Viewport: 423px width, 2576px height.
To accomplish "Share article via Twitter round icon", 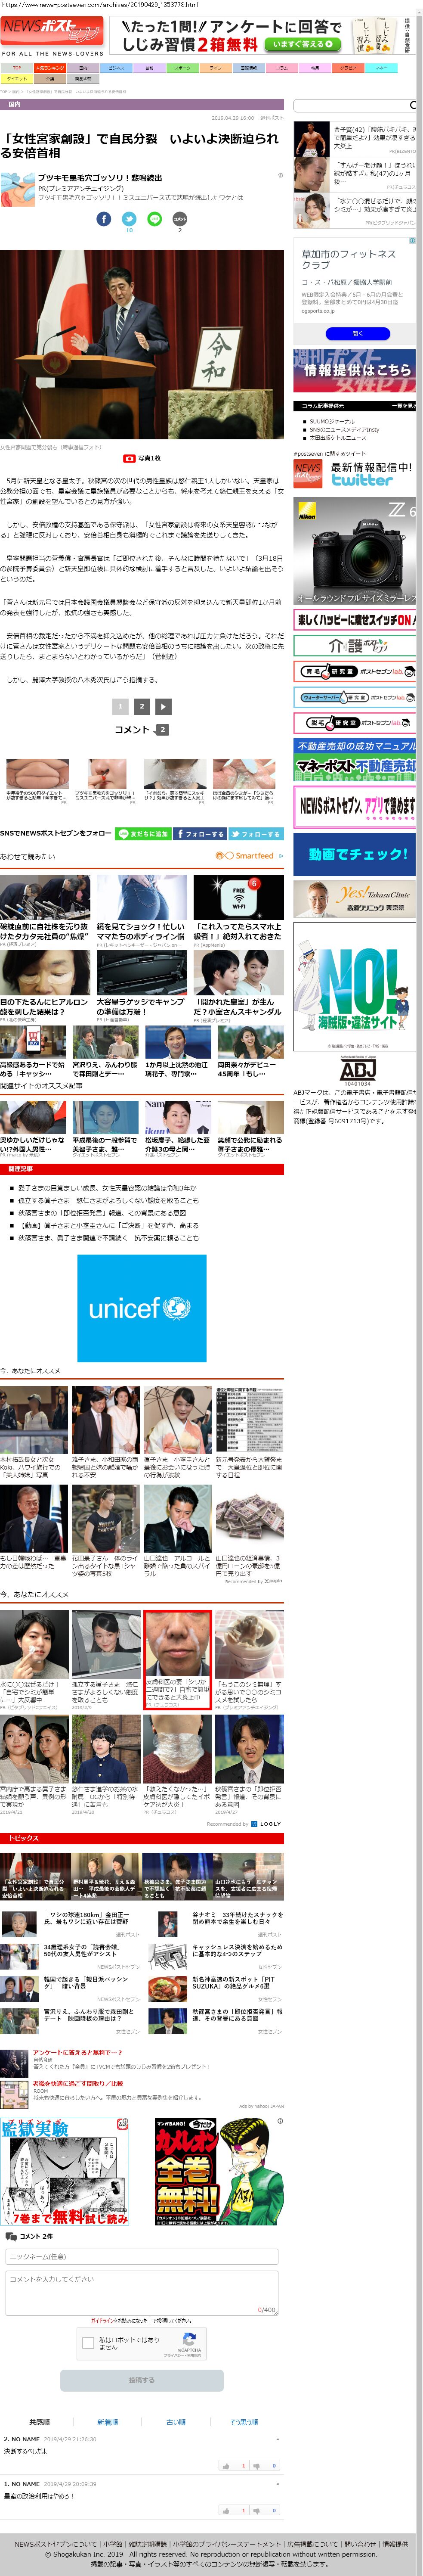I will click(x=129, y=219).
